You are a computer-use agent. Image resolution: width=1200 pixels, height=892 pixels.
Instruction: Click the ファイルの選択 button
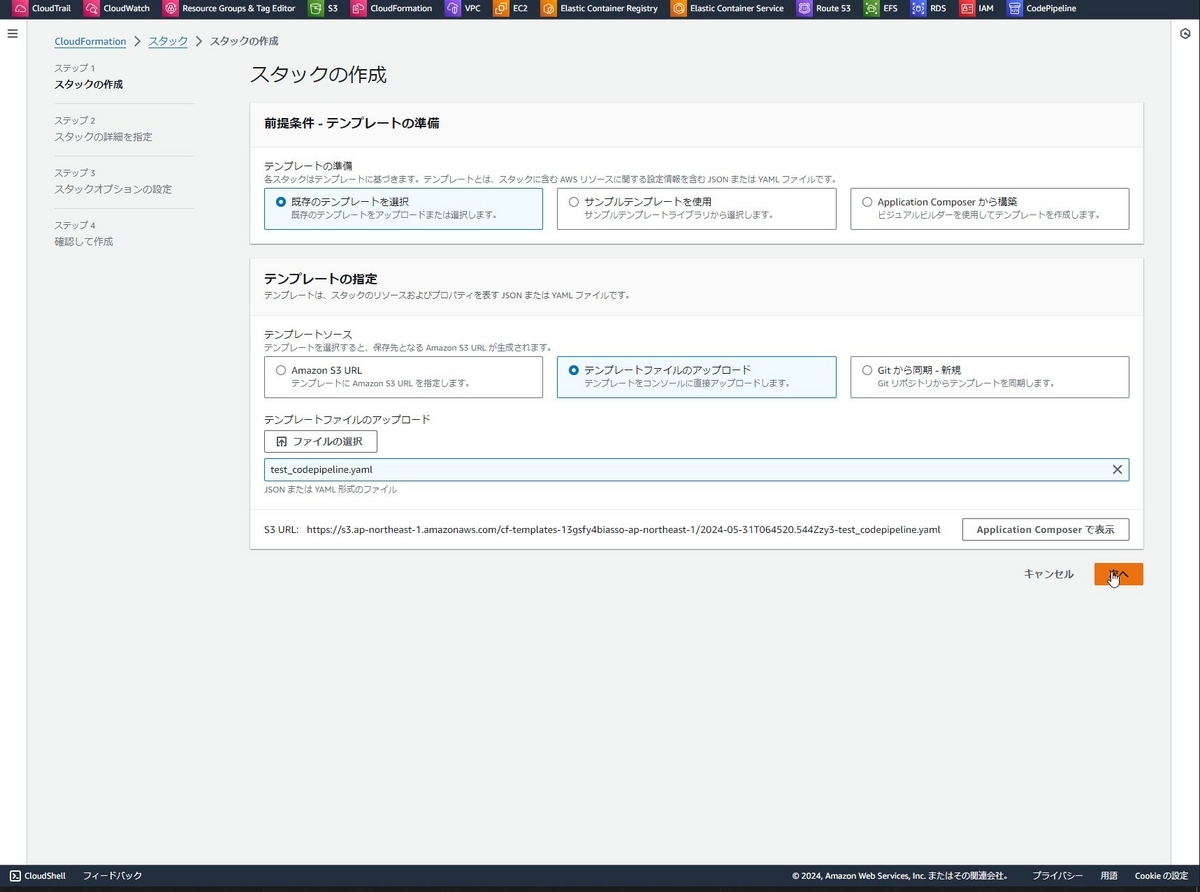coord(320,441)
